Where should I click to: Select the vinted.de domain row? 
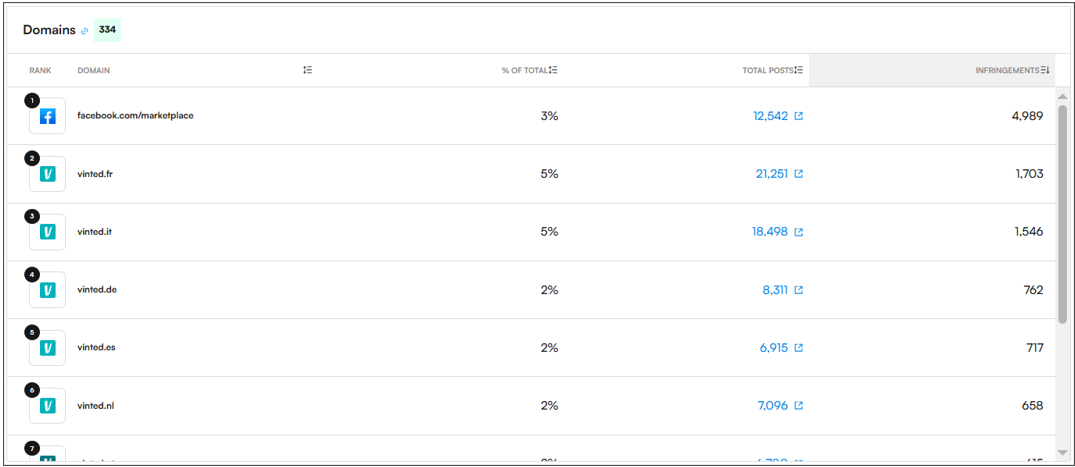pos(531,290)
